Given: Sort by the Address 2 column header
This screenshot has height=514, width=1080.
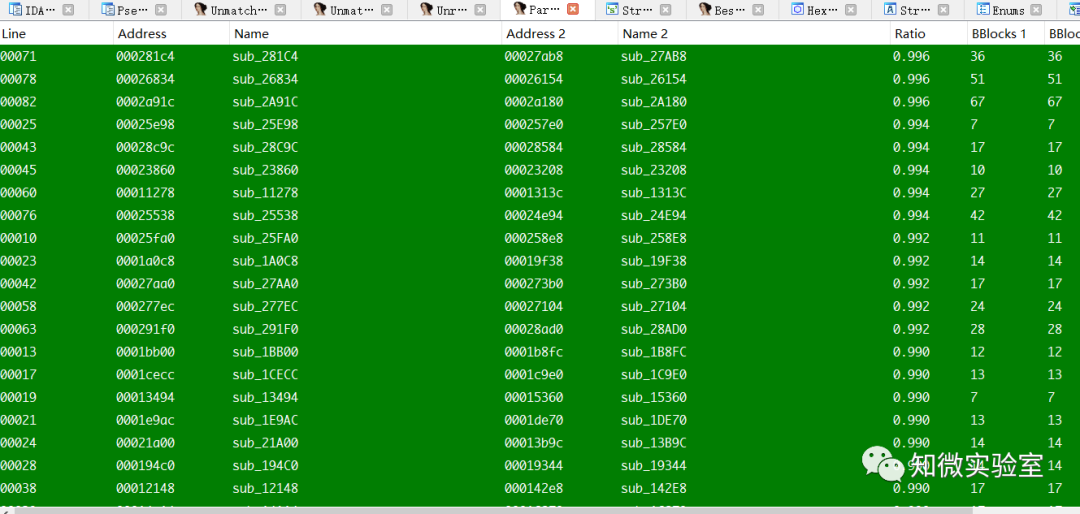Looking at the screenshot, I should [560, 33].
